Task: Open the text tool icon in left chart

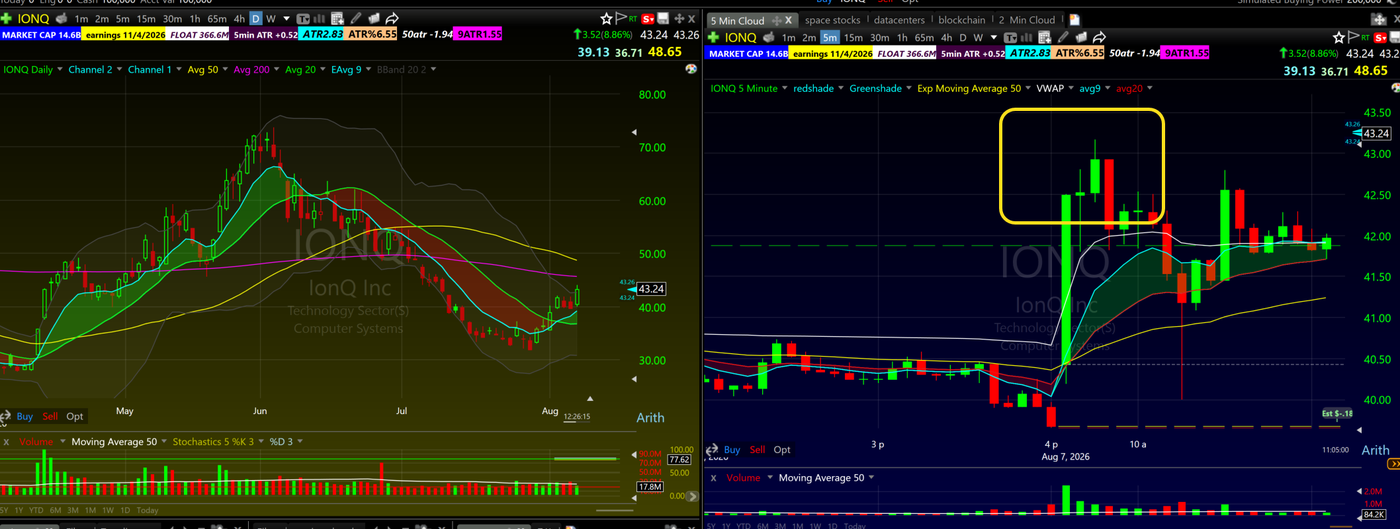Action: 303,18
